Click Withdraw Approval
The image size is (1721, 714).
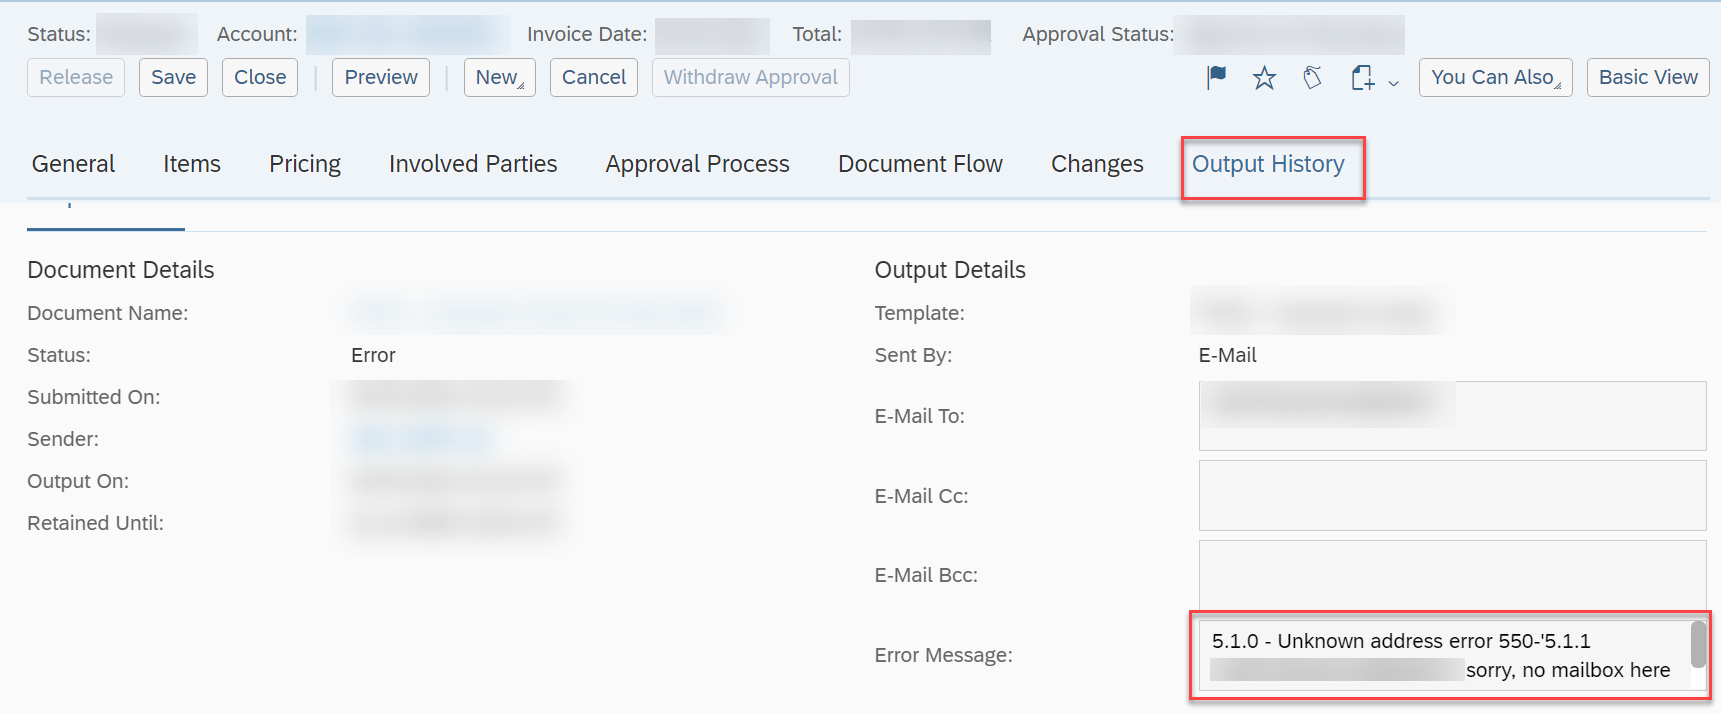[x=751, y=77]
